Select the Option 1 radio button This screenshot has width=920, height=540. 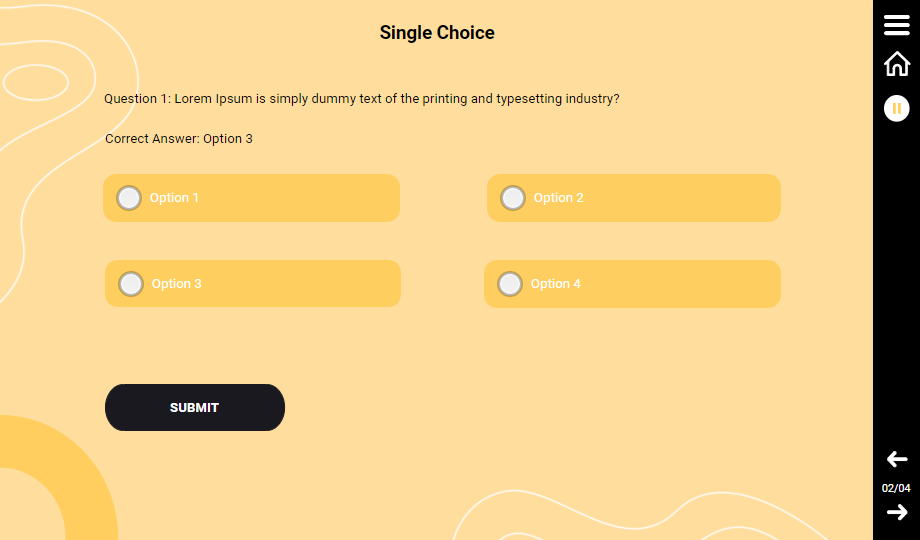click(x=129, y=198)
